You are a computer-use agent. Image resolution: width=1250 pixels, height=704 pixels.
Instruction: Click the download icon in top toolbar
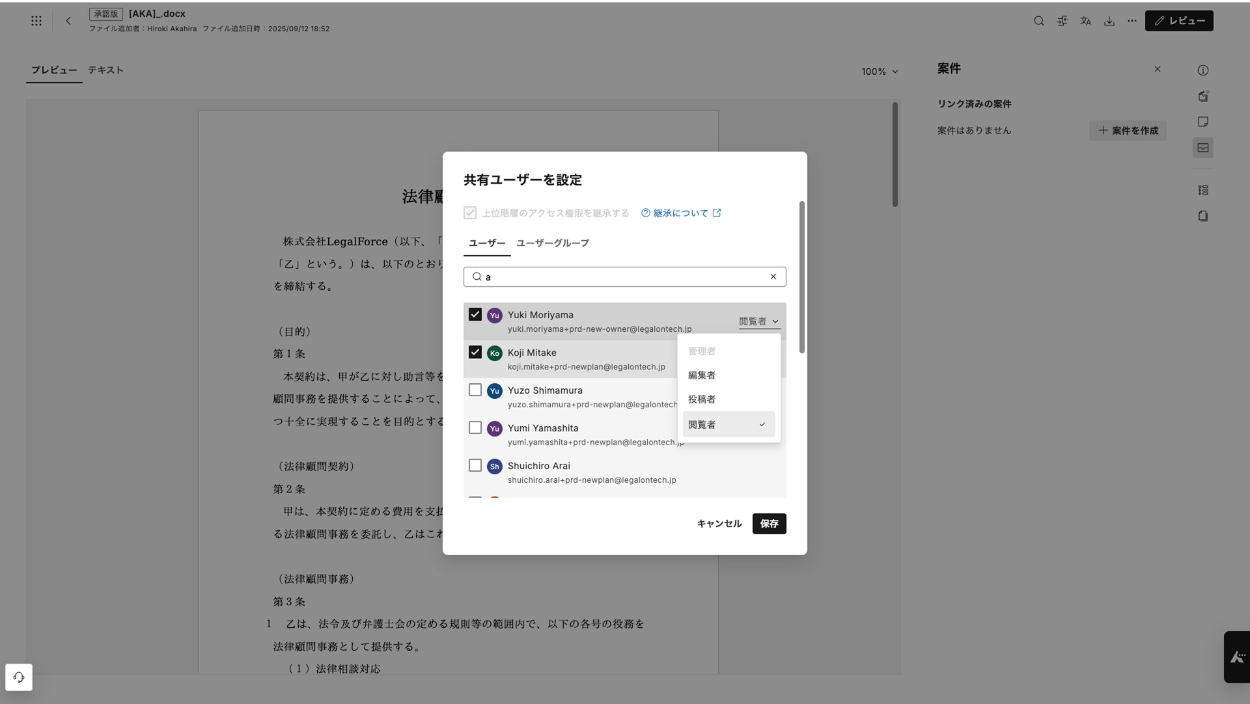(1109, 21)
